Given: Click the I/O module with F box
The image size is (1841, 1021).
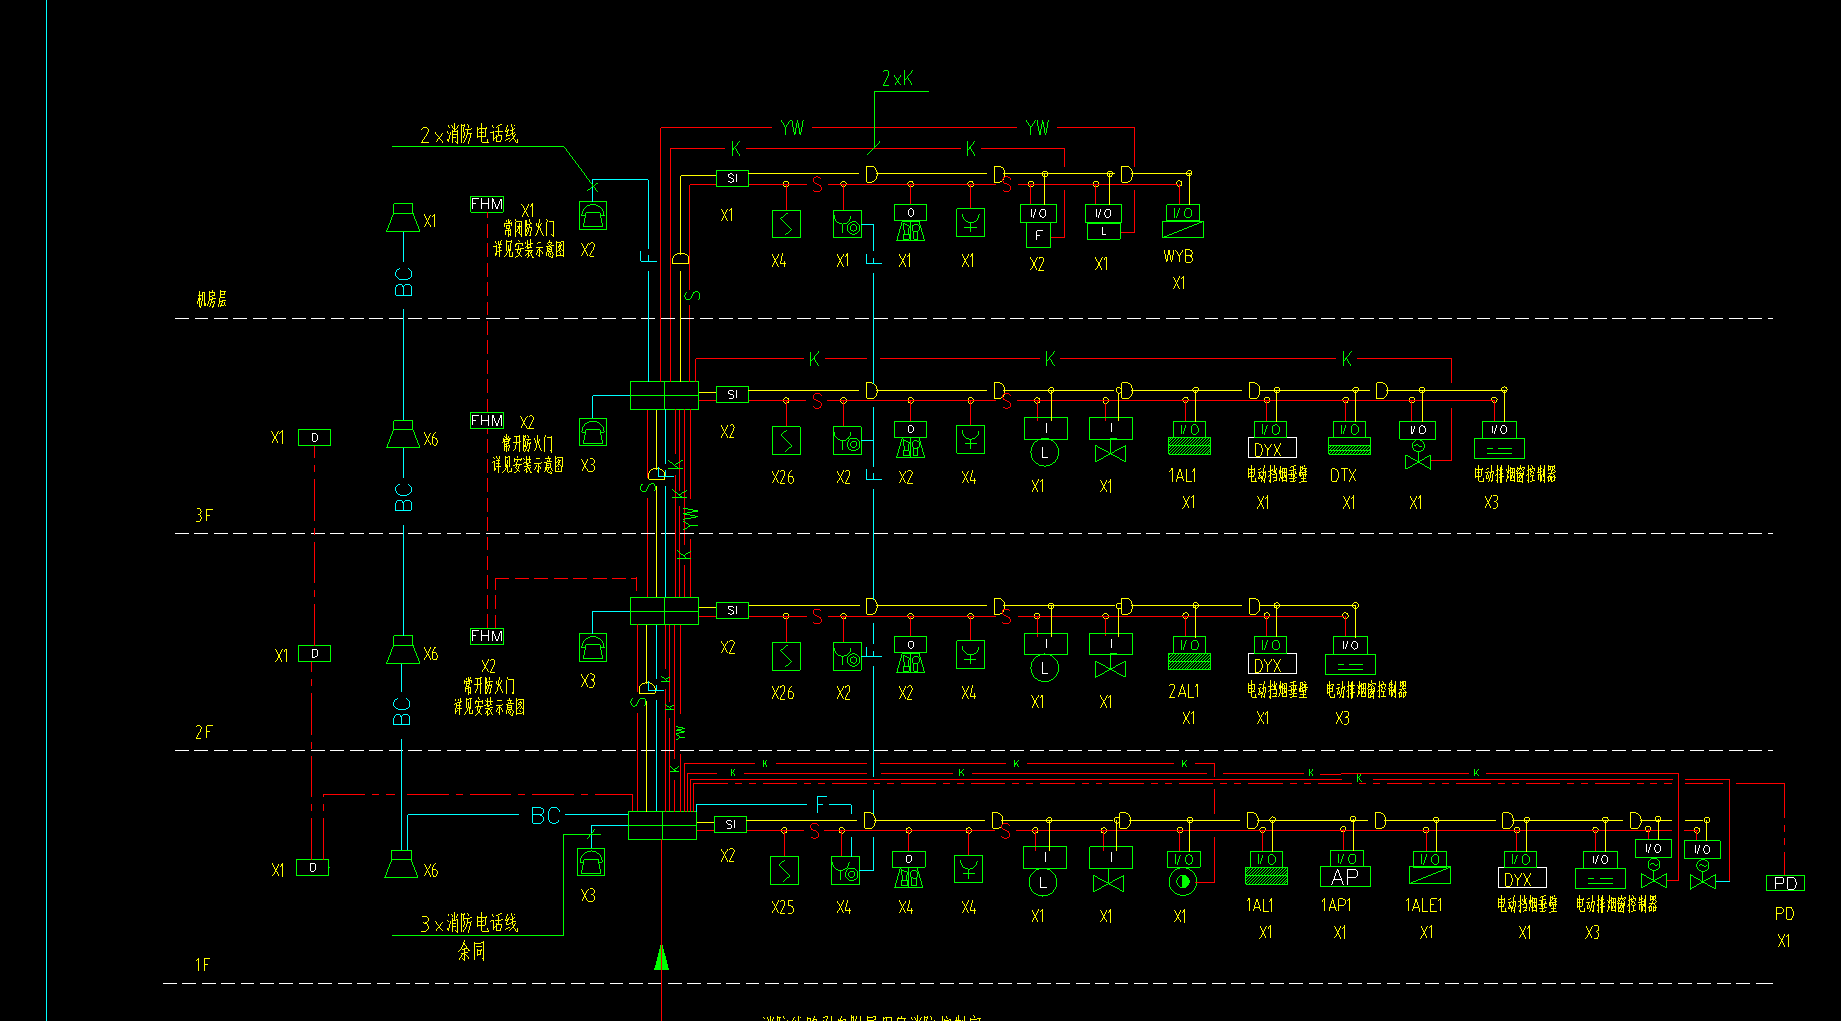Looking at the screenshot, I should 1038,226.
